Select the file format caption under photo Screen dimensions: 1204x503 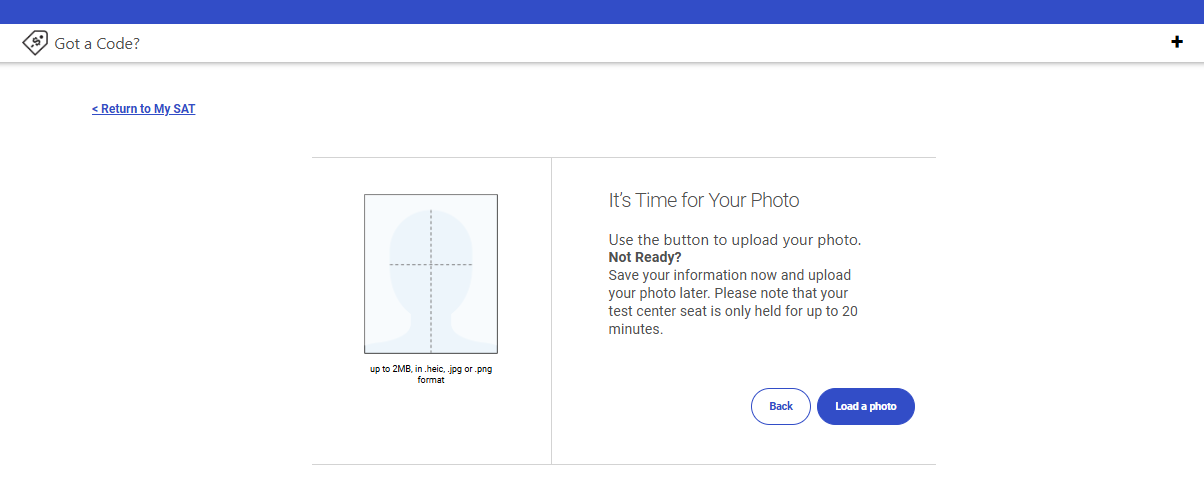click(430, 374)
